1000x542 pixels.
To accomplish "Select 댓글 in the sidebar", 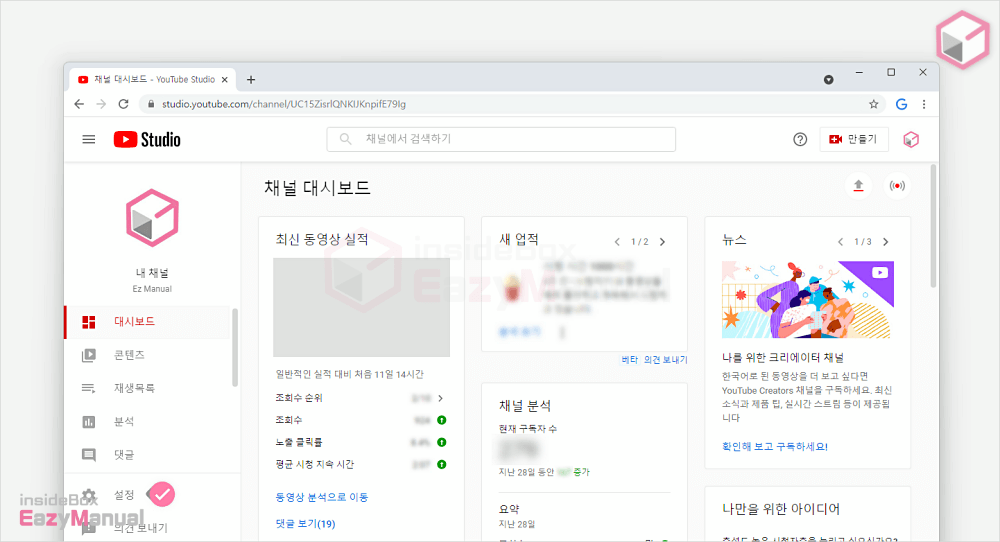I will point(148,455).
